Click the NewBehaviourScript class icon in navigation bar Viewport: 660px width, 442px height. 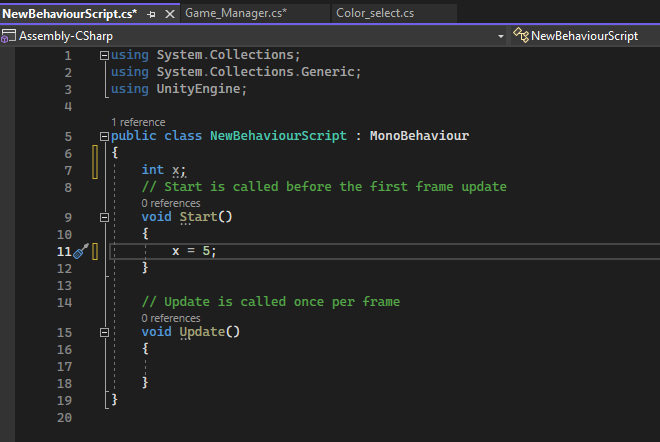[x=520, y=36]
